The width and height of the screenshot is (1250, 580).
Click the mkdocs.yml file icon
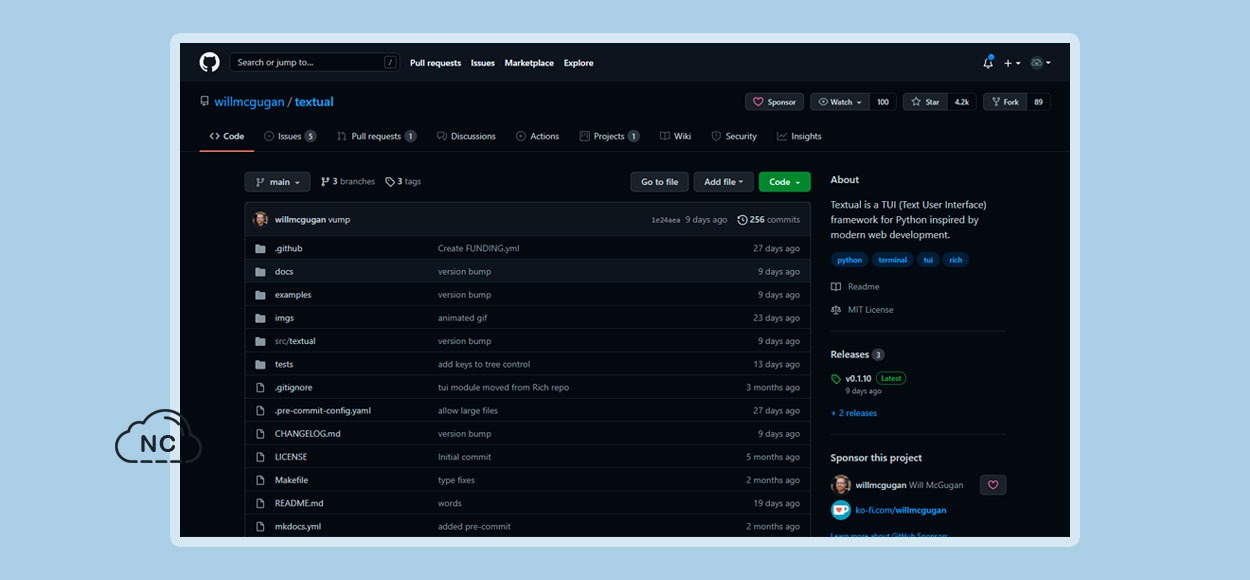coord(260,526)
